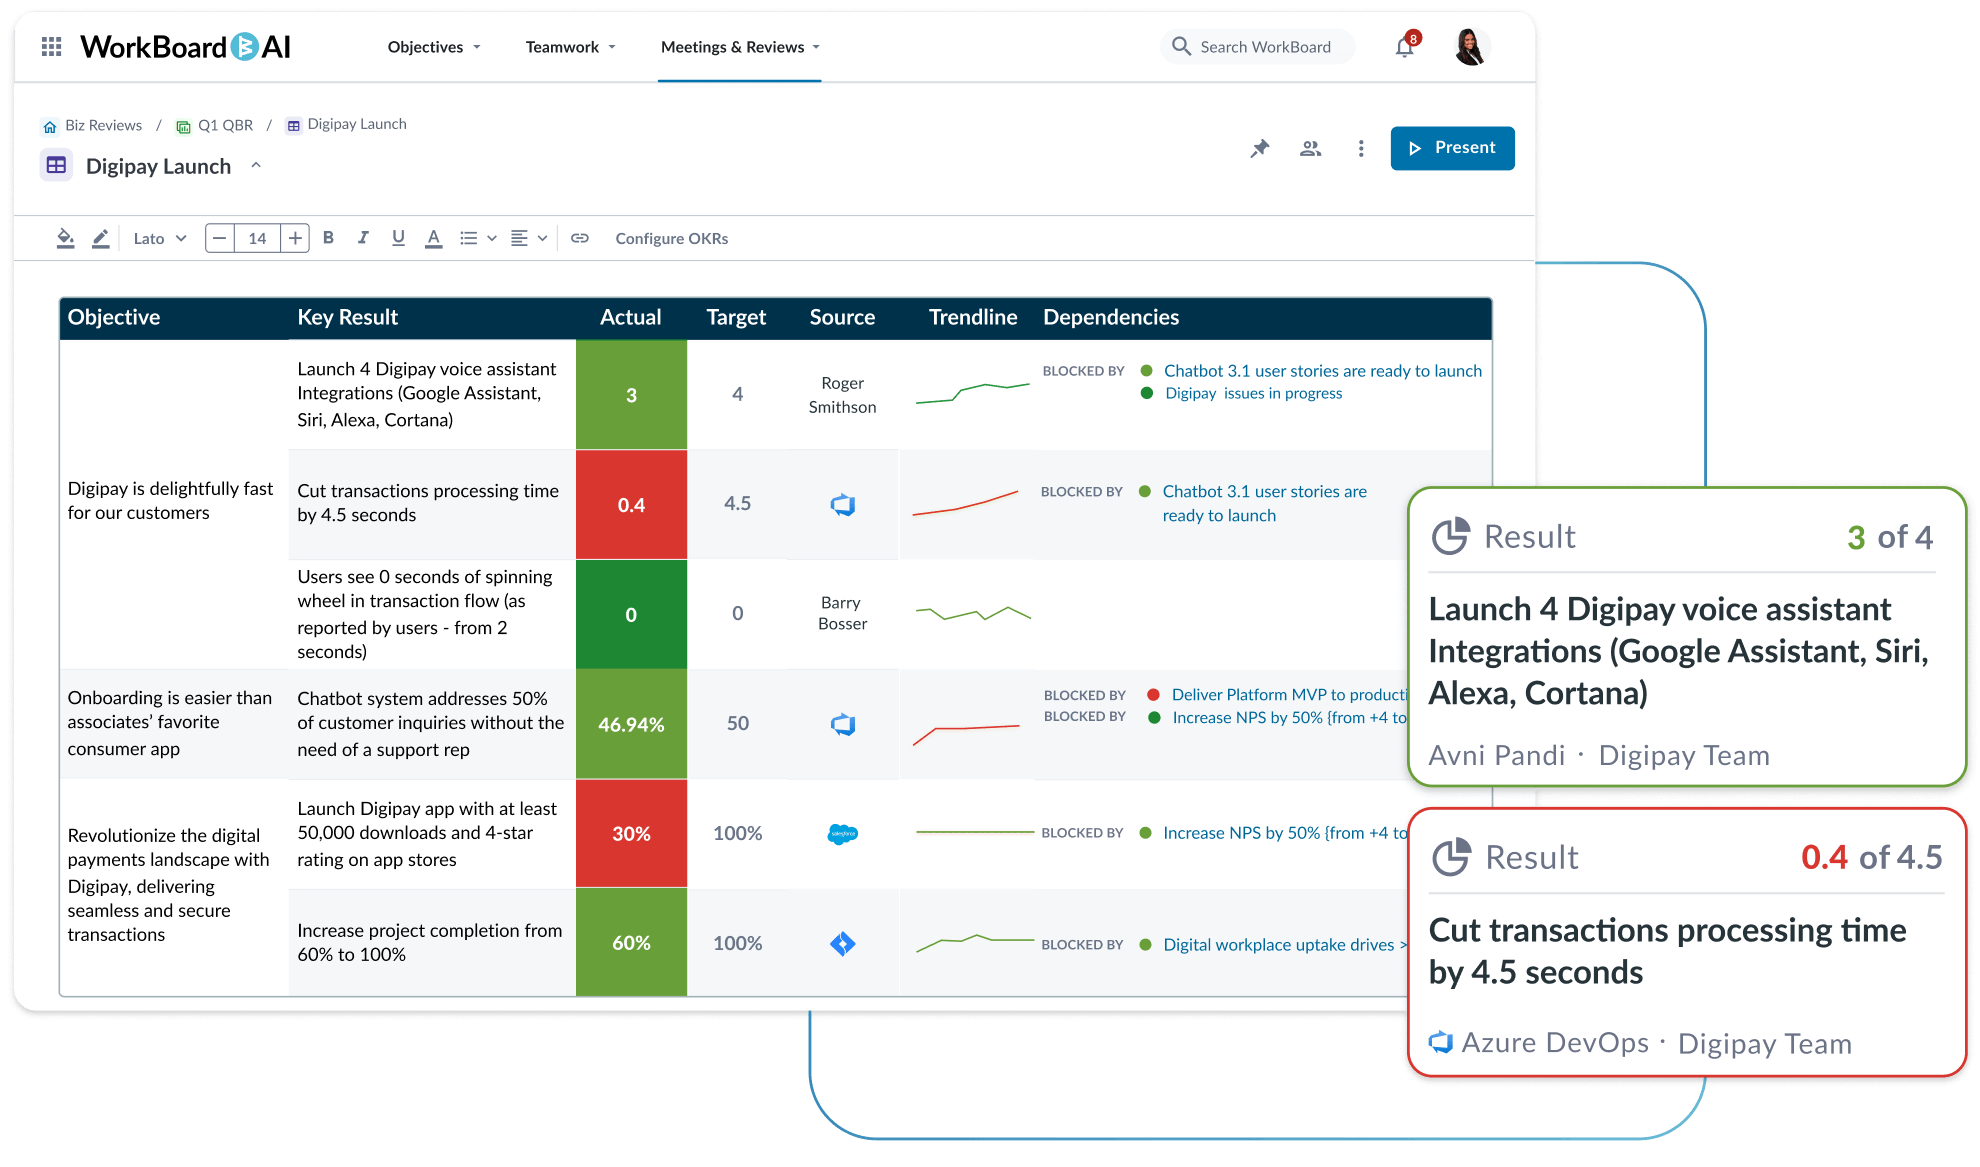Select the green Actual cell showing 3

pos(631,395)
